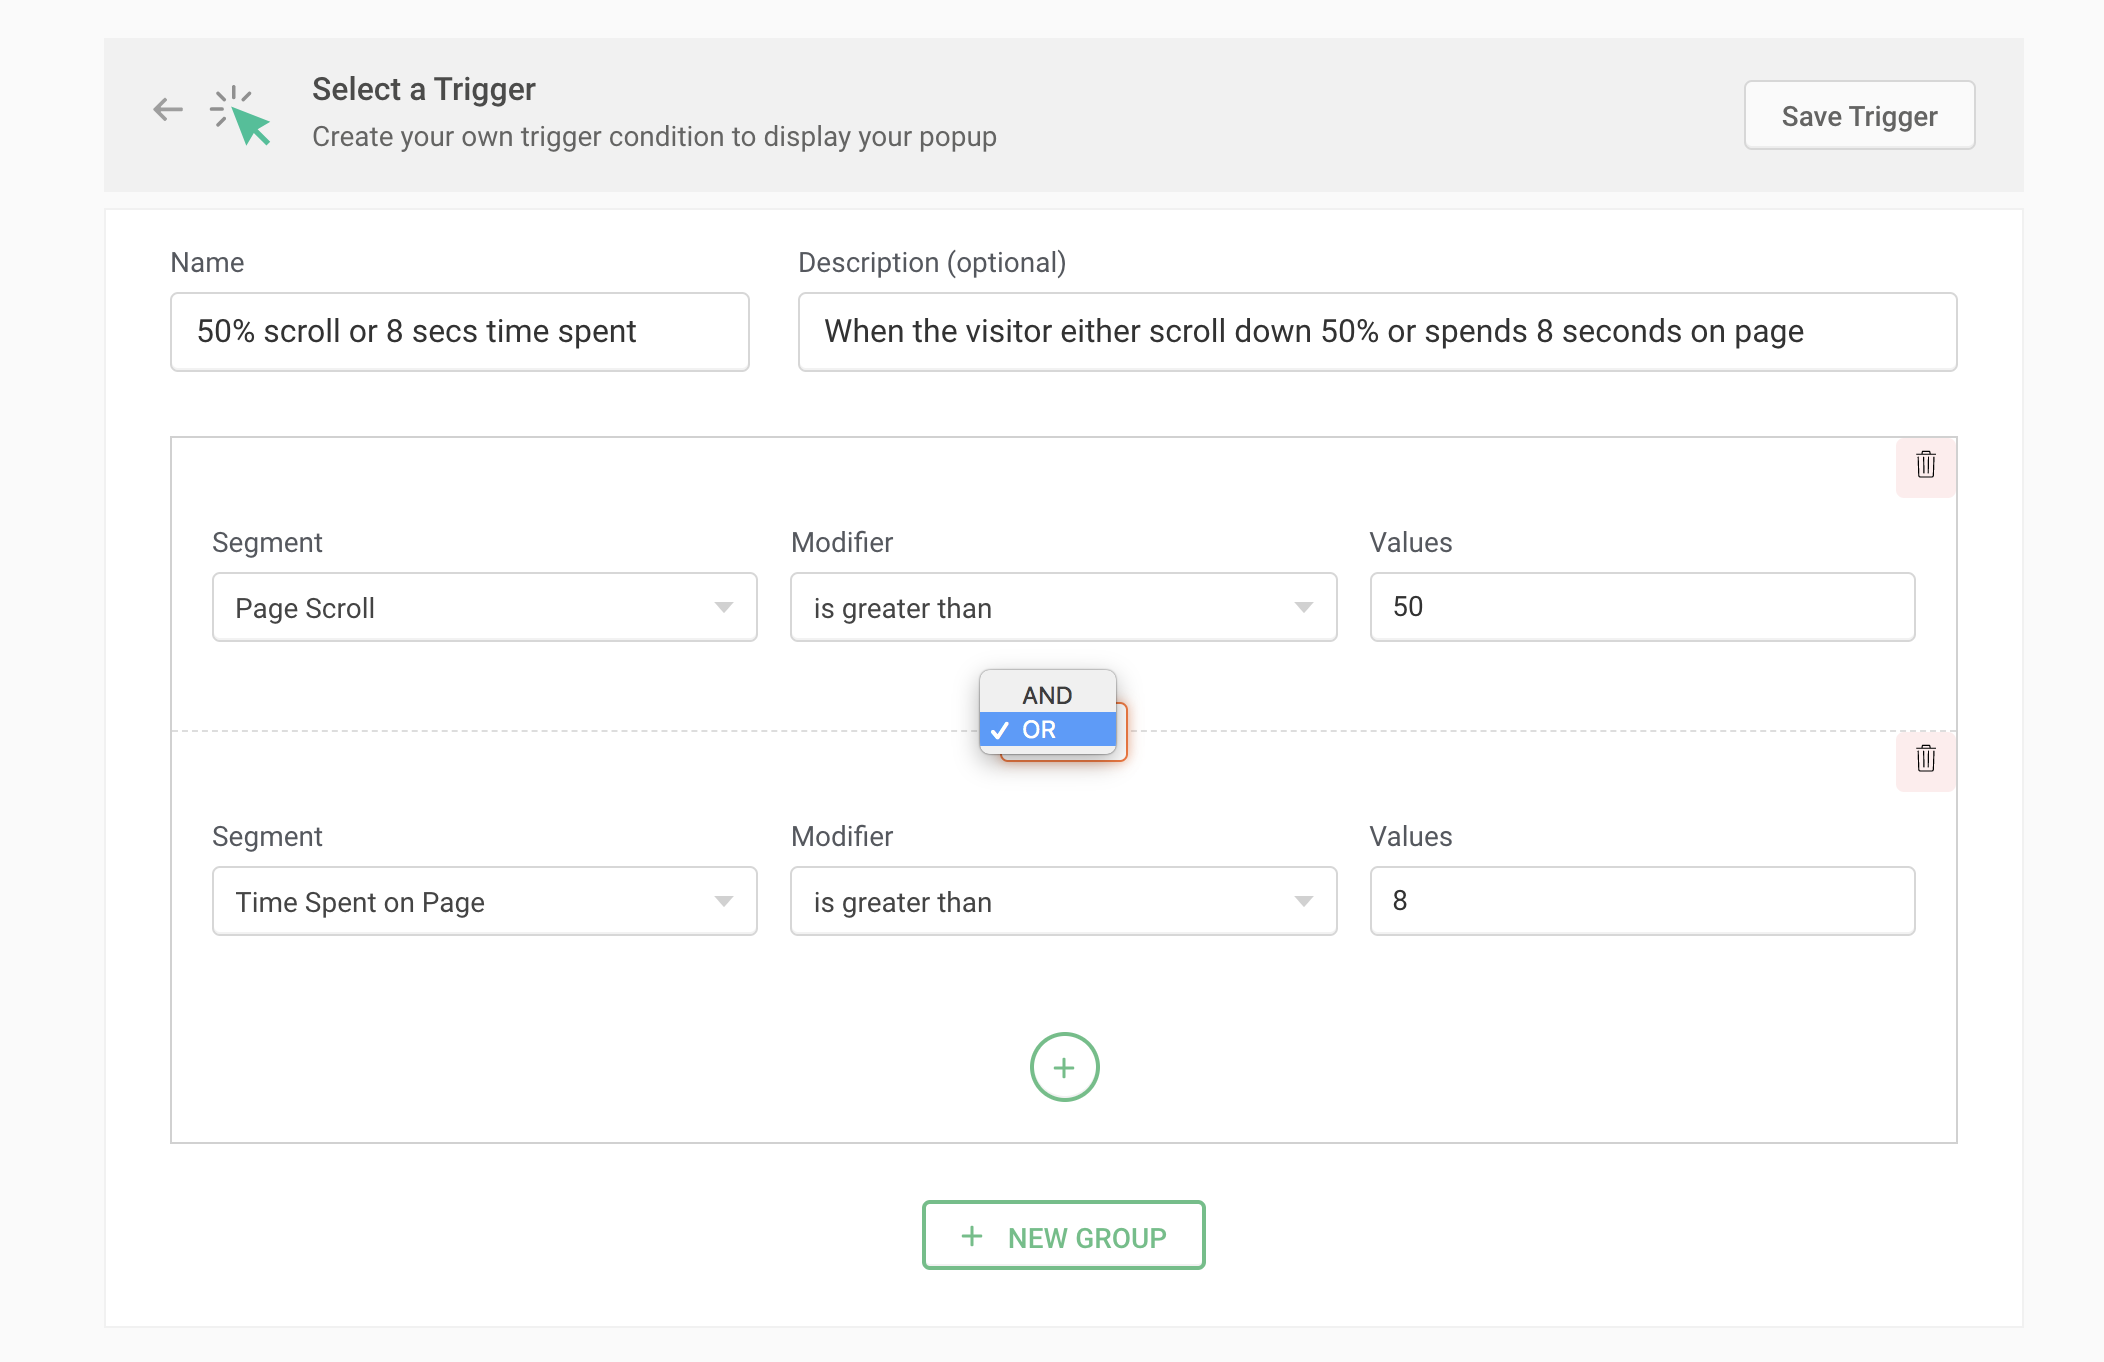Click the back arrow icon
This screenshot has height=1362, width=2104.
168,110
